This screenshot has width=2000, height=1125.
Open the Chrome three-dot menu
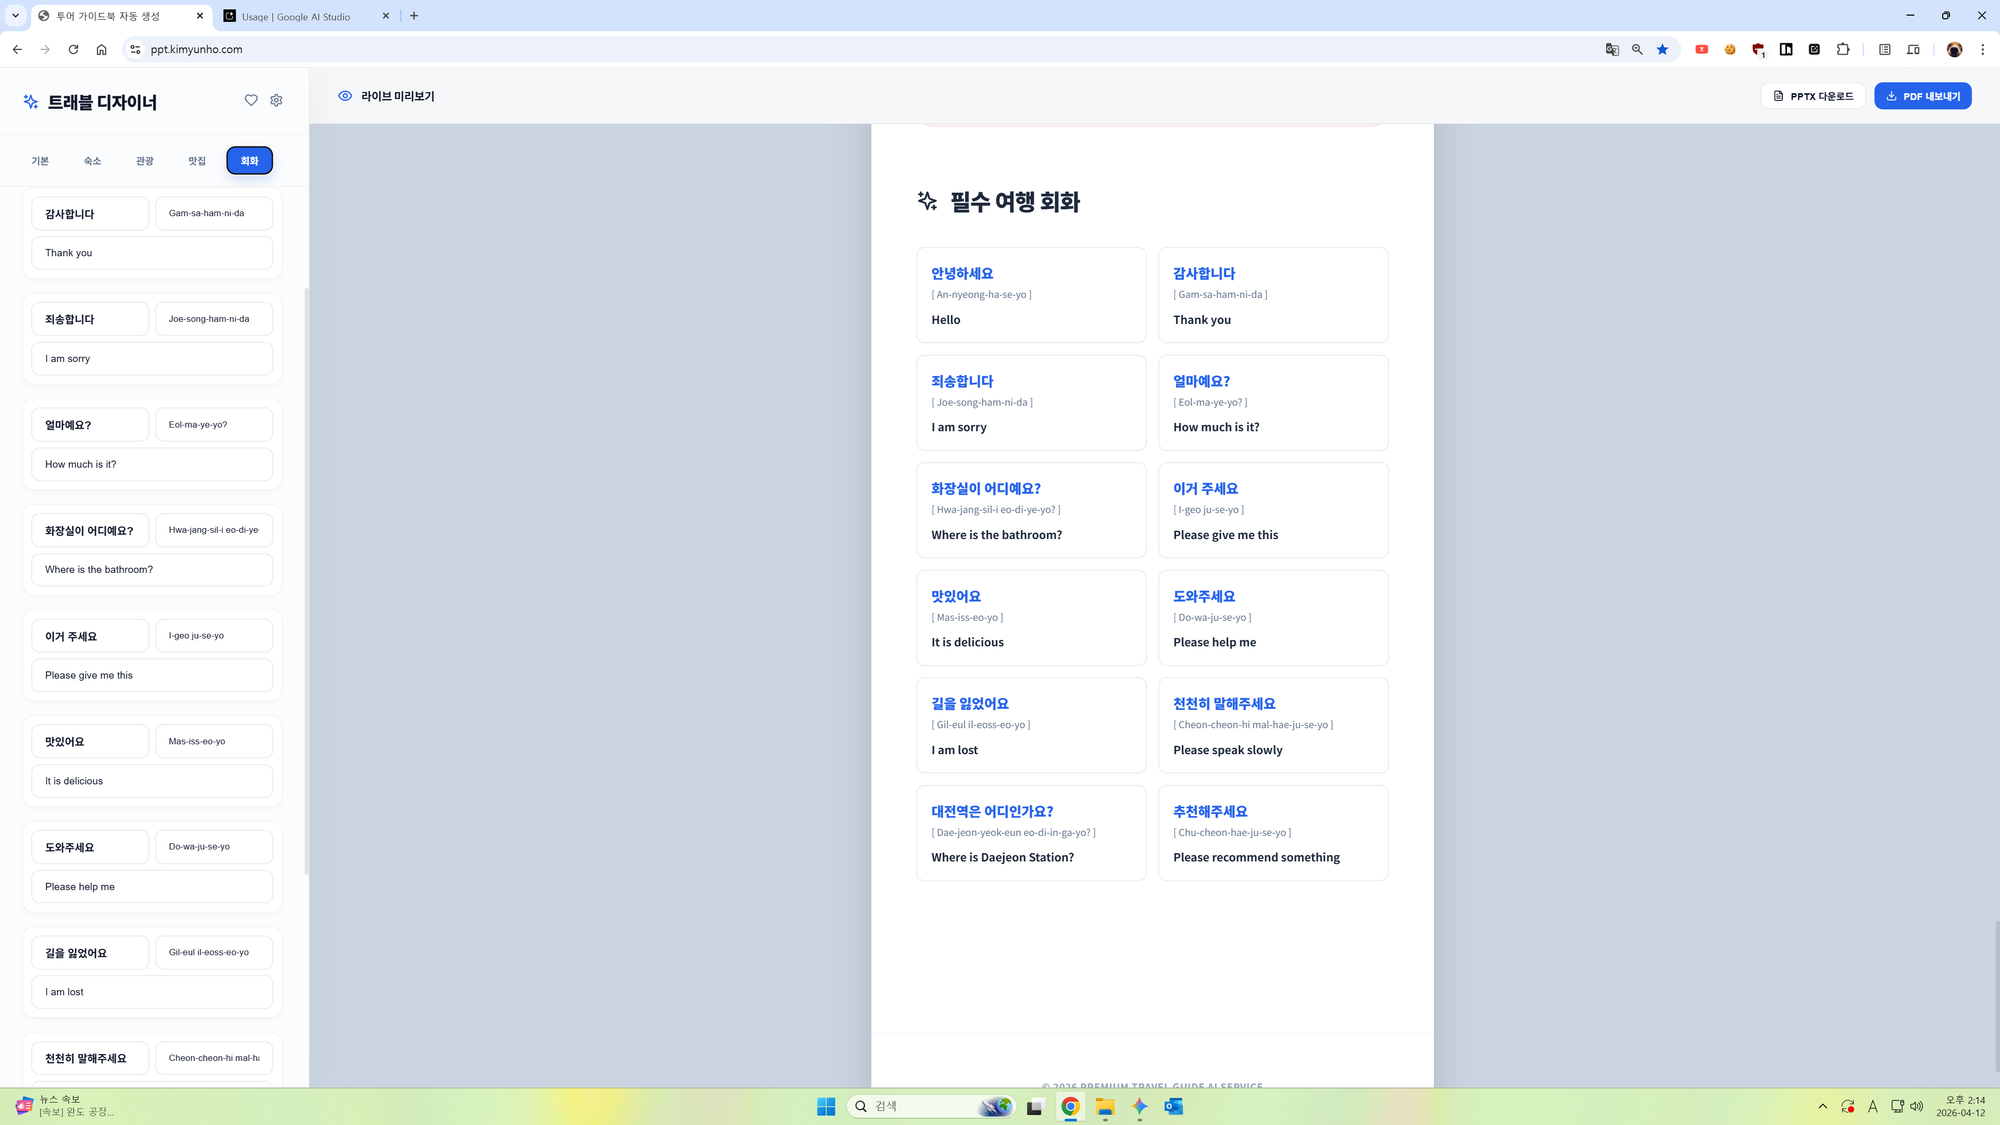(x=1982, y=49)
